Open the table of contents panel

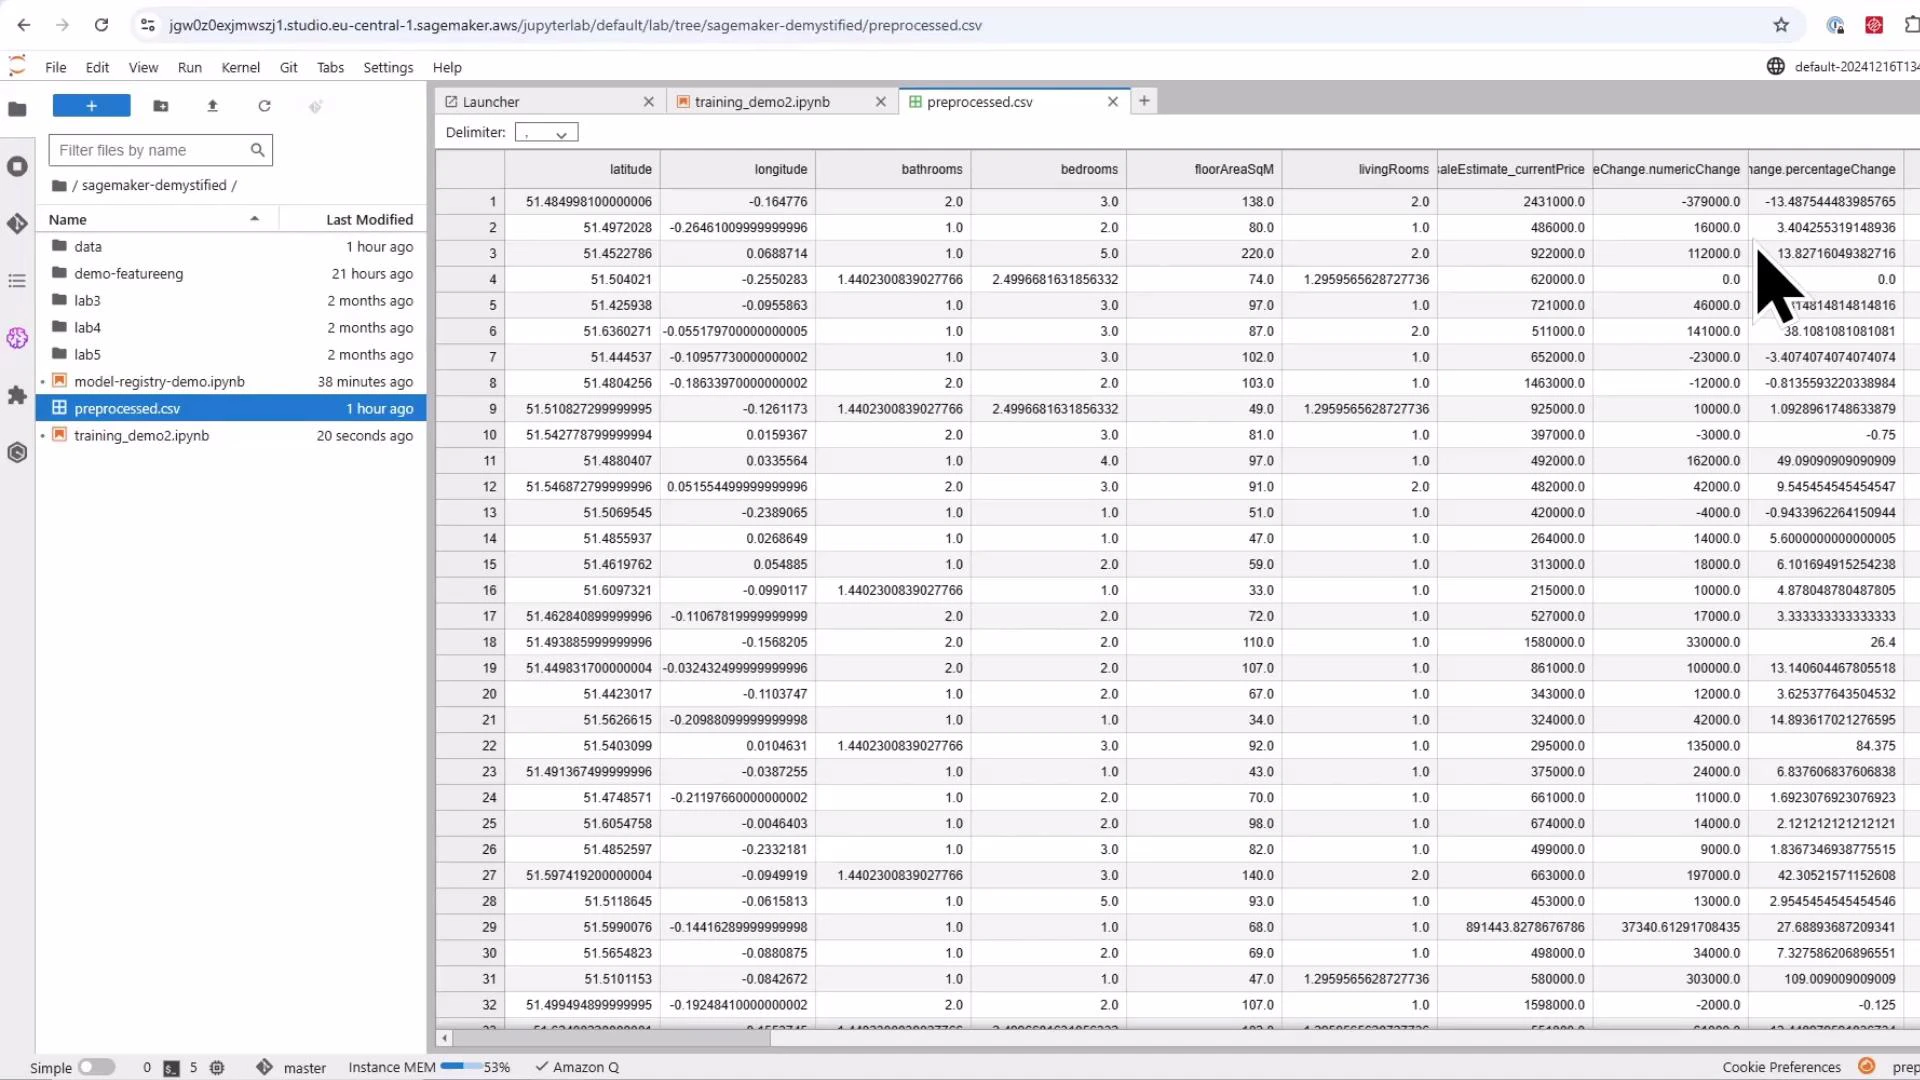click(17, 281)
